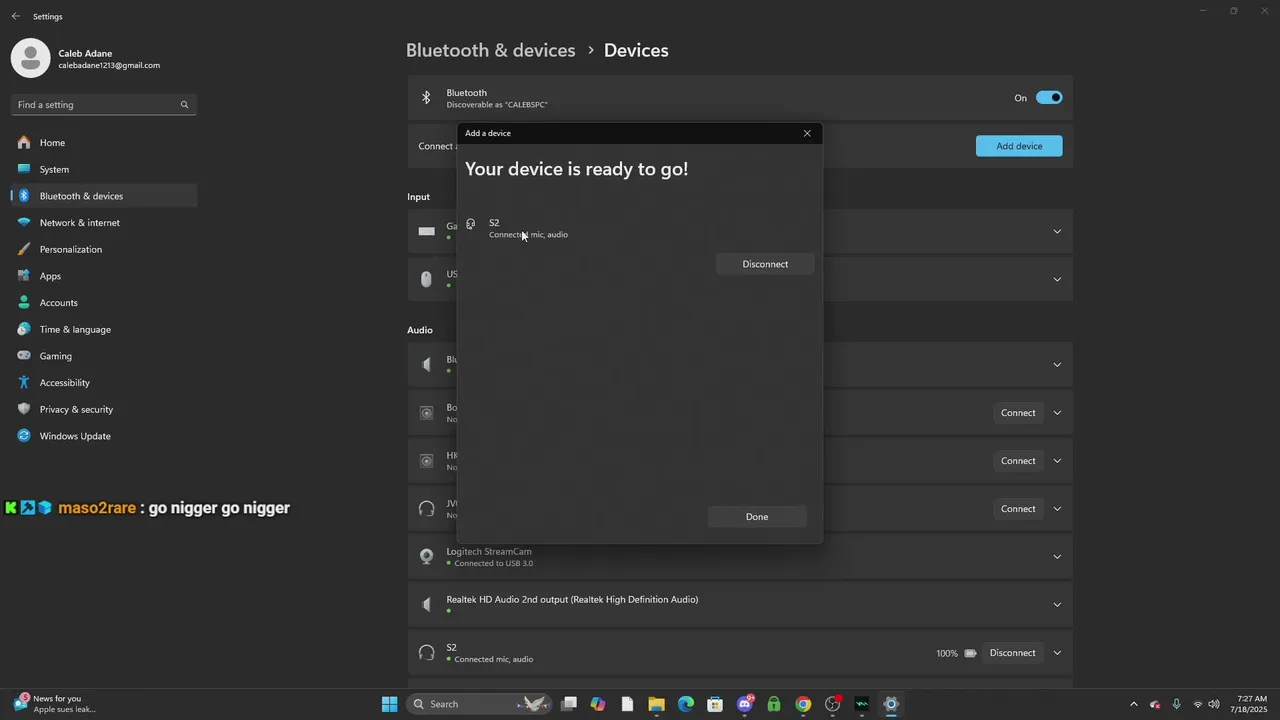1280x720 pixels.
Task: Select the S2 headset entry in the dialog
Action: tap(640, 228)
